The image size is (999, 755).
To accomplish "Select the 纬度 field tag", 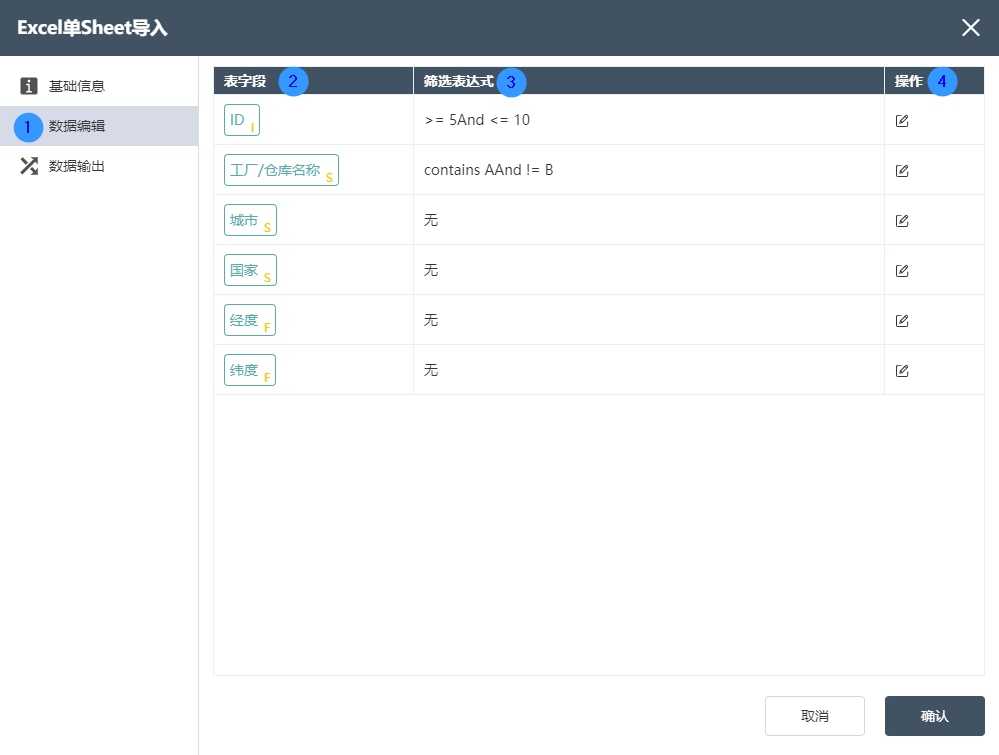I will coord(250,370).
